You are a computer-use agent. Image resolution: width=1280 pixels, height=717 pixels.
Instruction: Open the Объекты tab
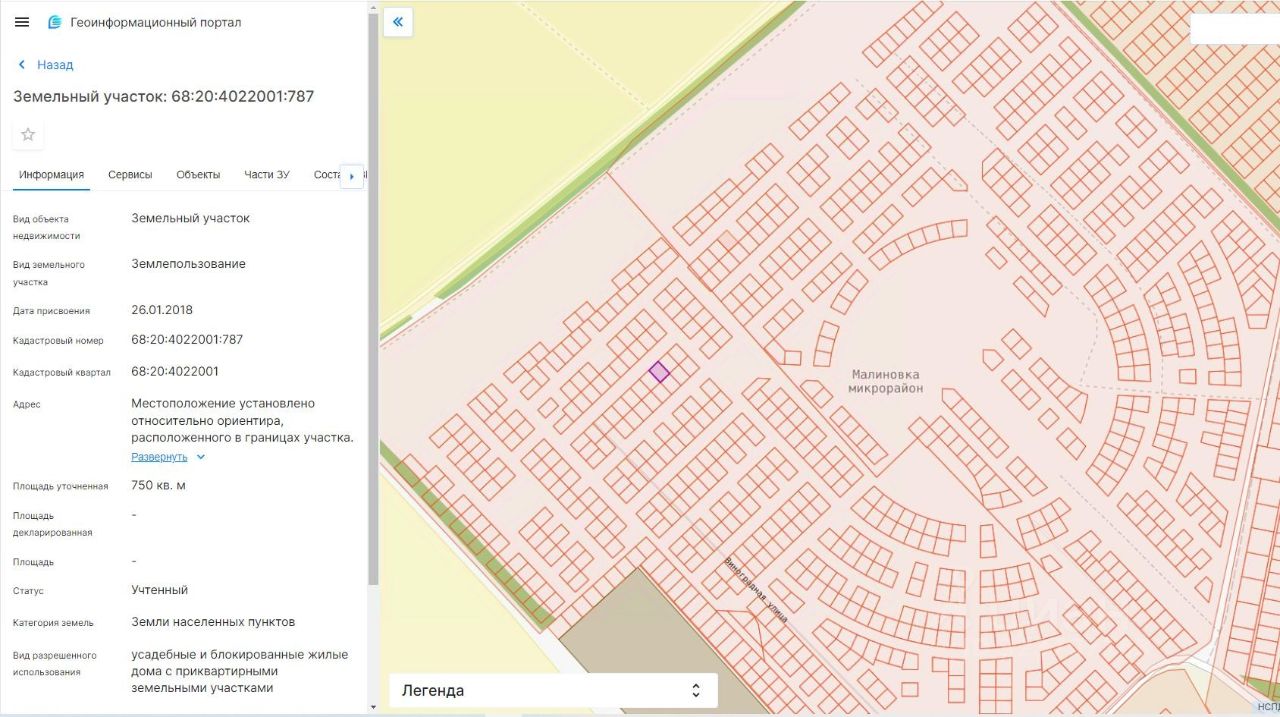point(198,175)
